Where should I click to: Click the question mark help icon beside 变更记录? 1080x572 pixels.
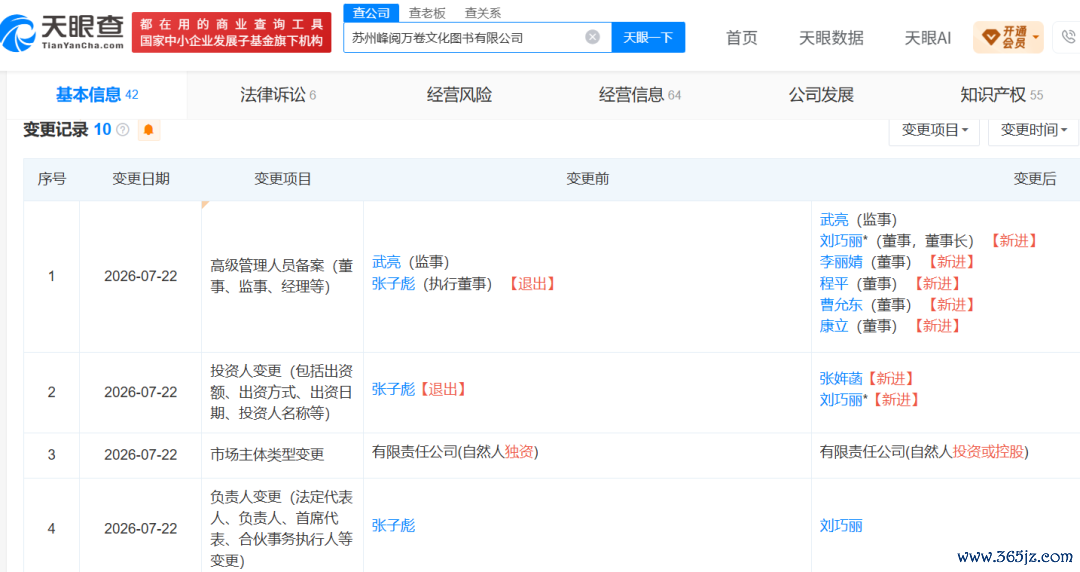click(x=123, y=130)
